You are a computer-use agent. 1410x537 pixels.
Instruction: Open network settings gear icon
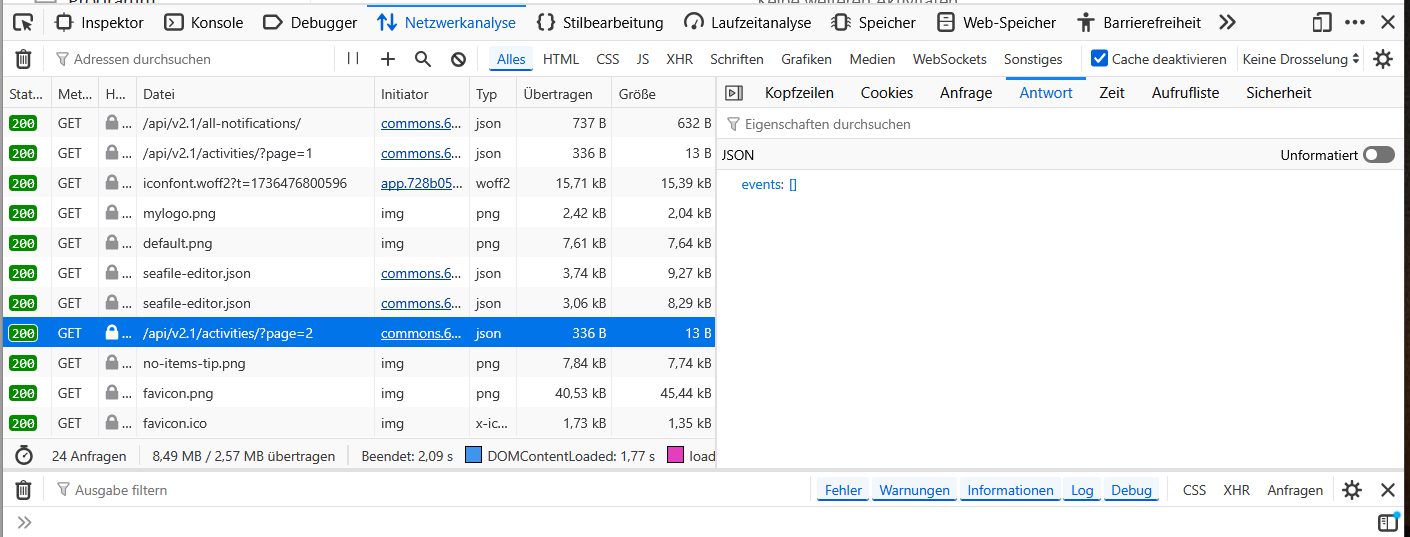[x=1383, y=59]
